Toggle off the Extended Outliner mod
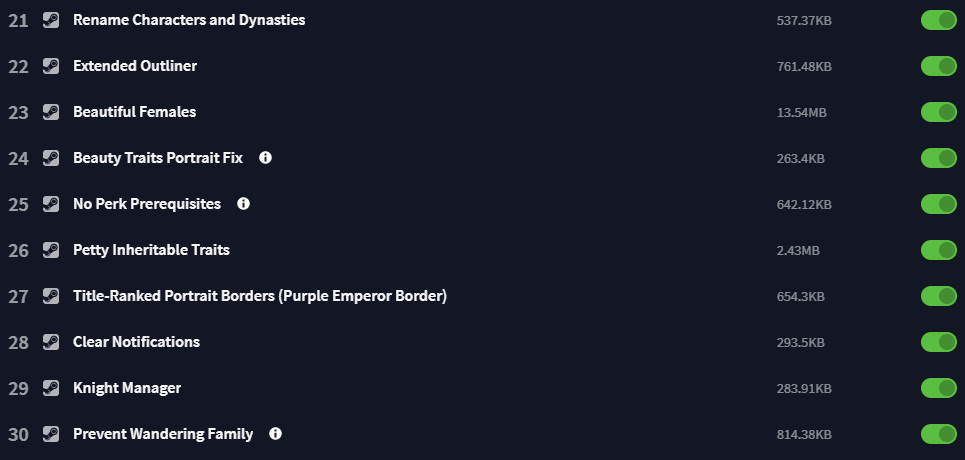This screenshot has width=965, height=460. (939, 66)
